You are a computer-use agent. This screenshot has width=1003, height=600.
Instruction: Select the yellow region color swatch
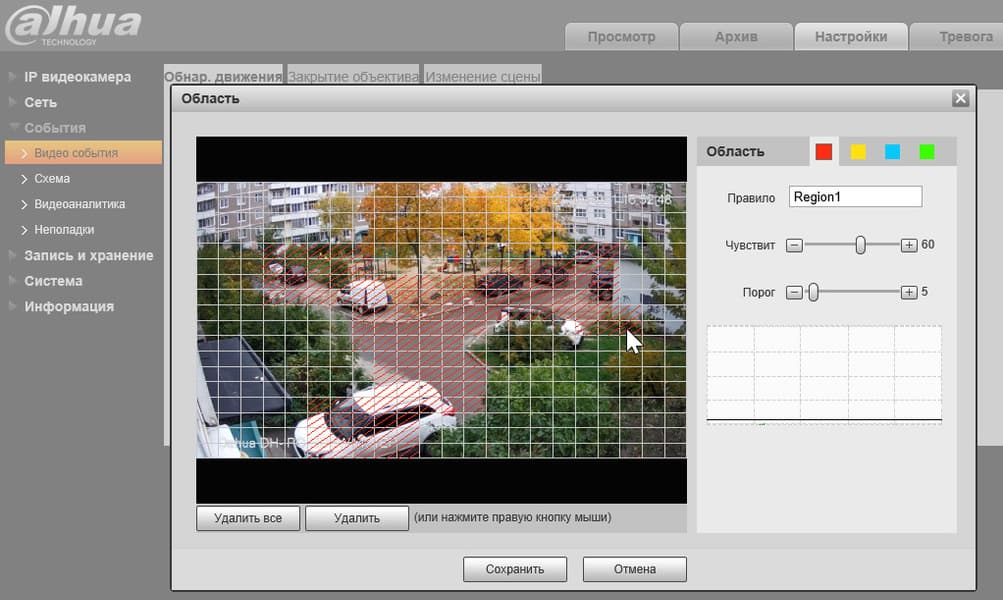click(858, 152)
